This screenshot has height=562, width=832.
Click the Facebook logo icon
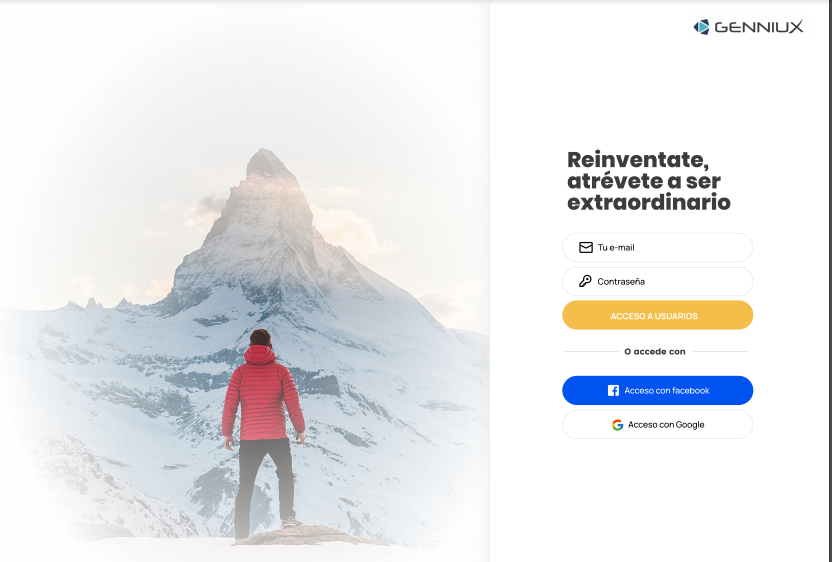coord(613,391)
